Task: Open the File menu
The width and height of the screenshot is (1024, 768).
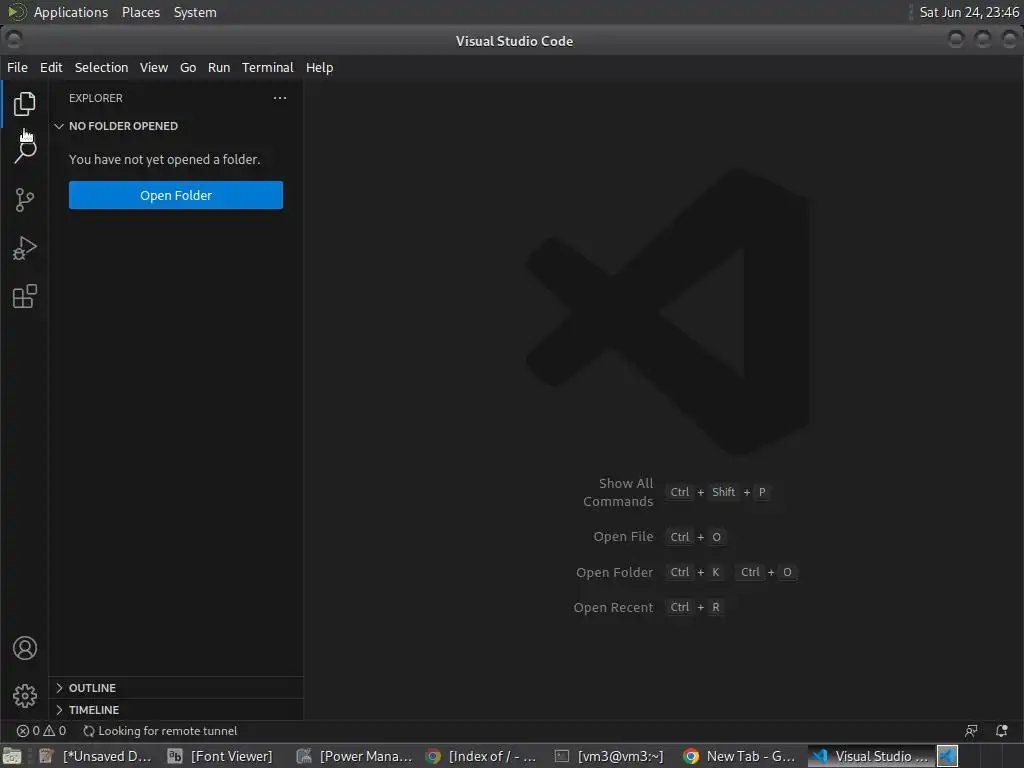Action: click(17, 67)
